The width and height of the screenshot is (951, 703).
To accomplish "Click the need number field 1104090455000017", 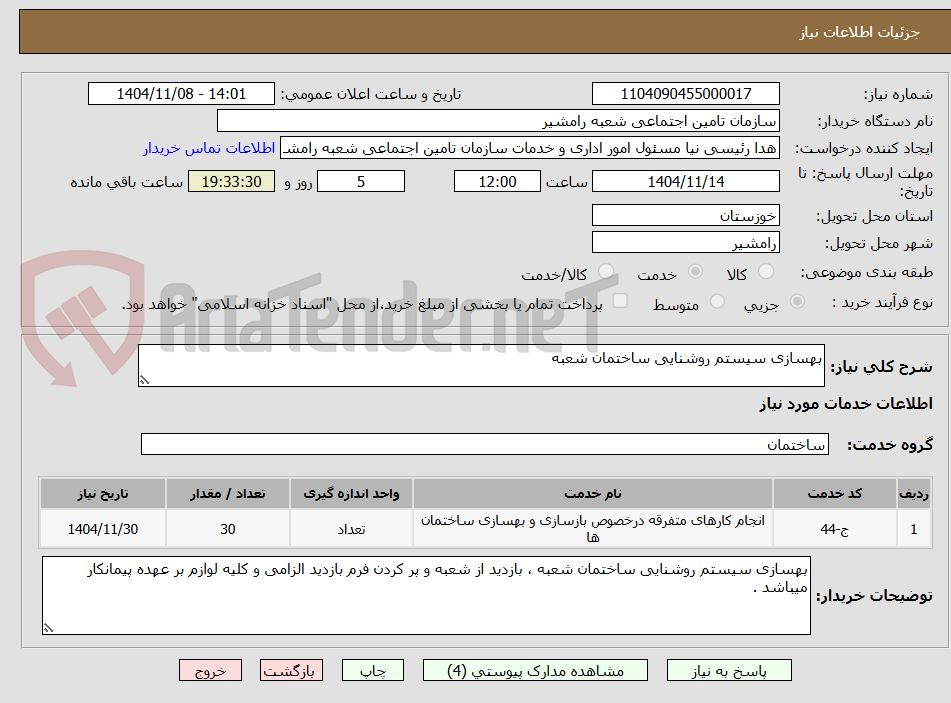I will (685, 94).
